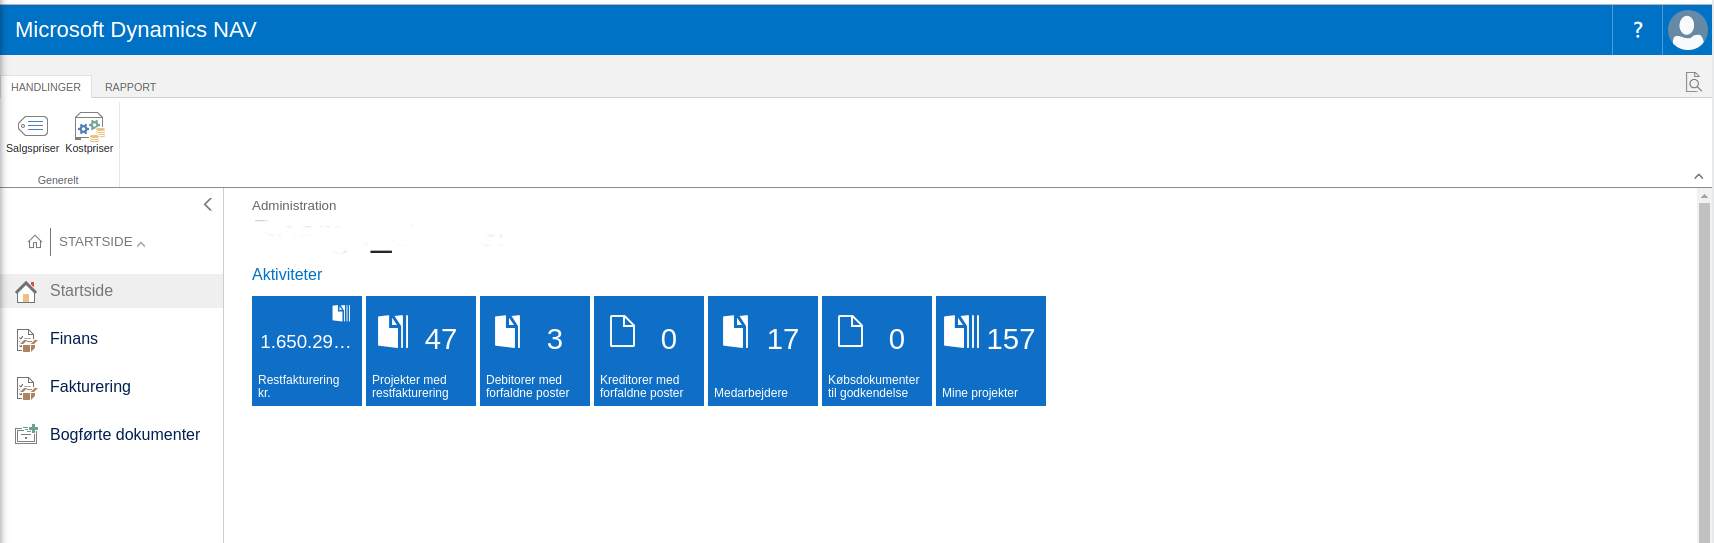Click icon on Projekter med restfakturering tile

(393, 332)
